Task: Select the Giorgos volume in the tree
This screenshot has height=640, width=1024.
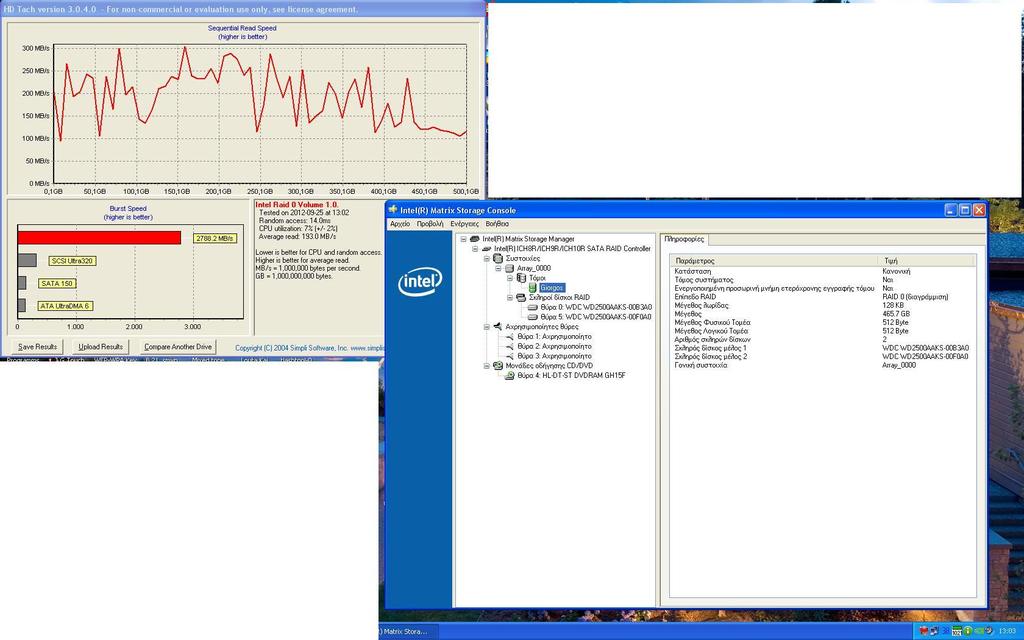Action: pos(552,288)
